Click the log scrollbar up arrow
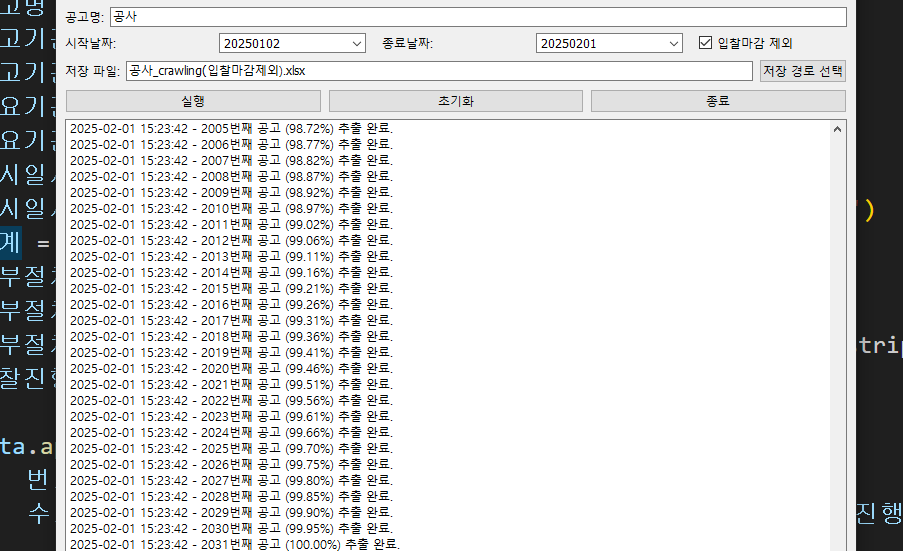 click(x=837, y=129)
